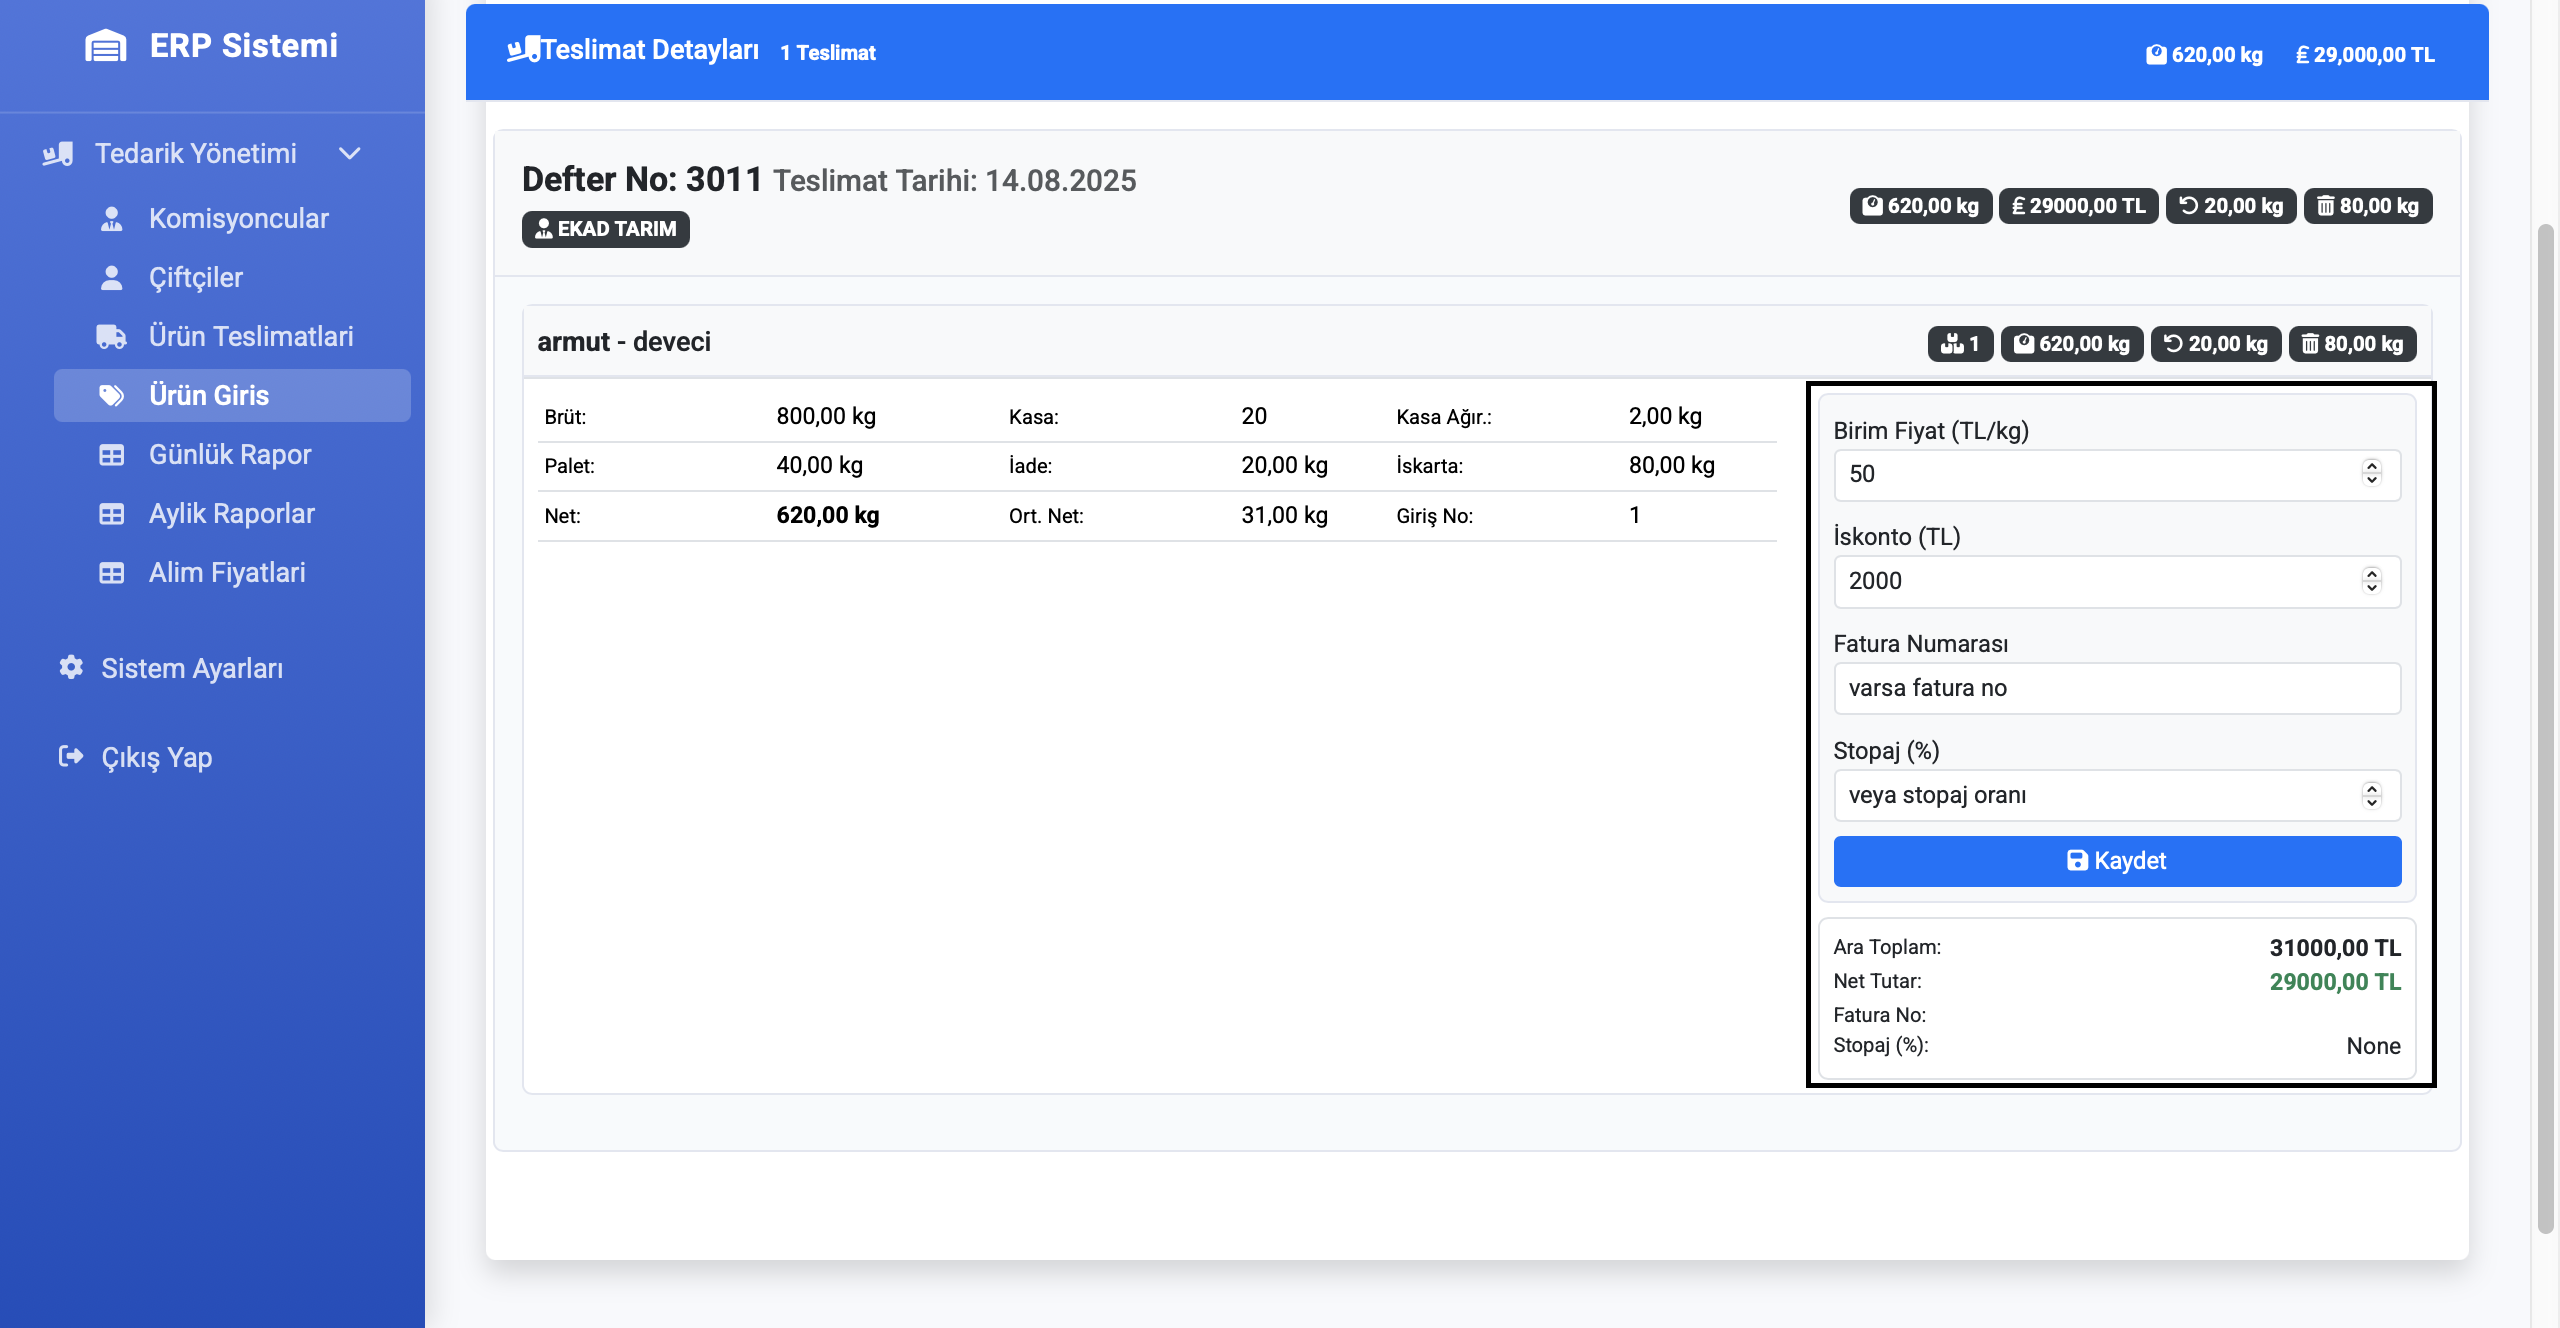Click the armut - deveci product title

pyautogui.click(x=624, y=342)
